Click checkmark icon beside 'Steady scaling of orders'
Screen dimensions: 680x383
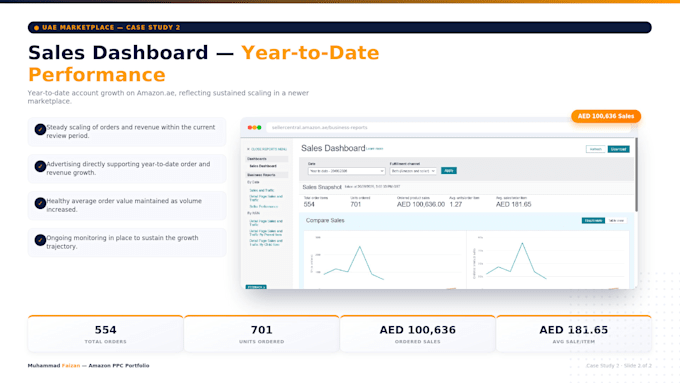40,129
